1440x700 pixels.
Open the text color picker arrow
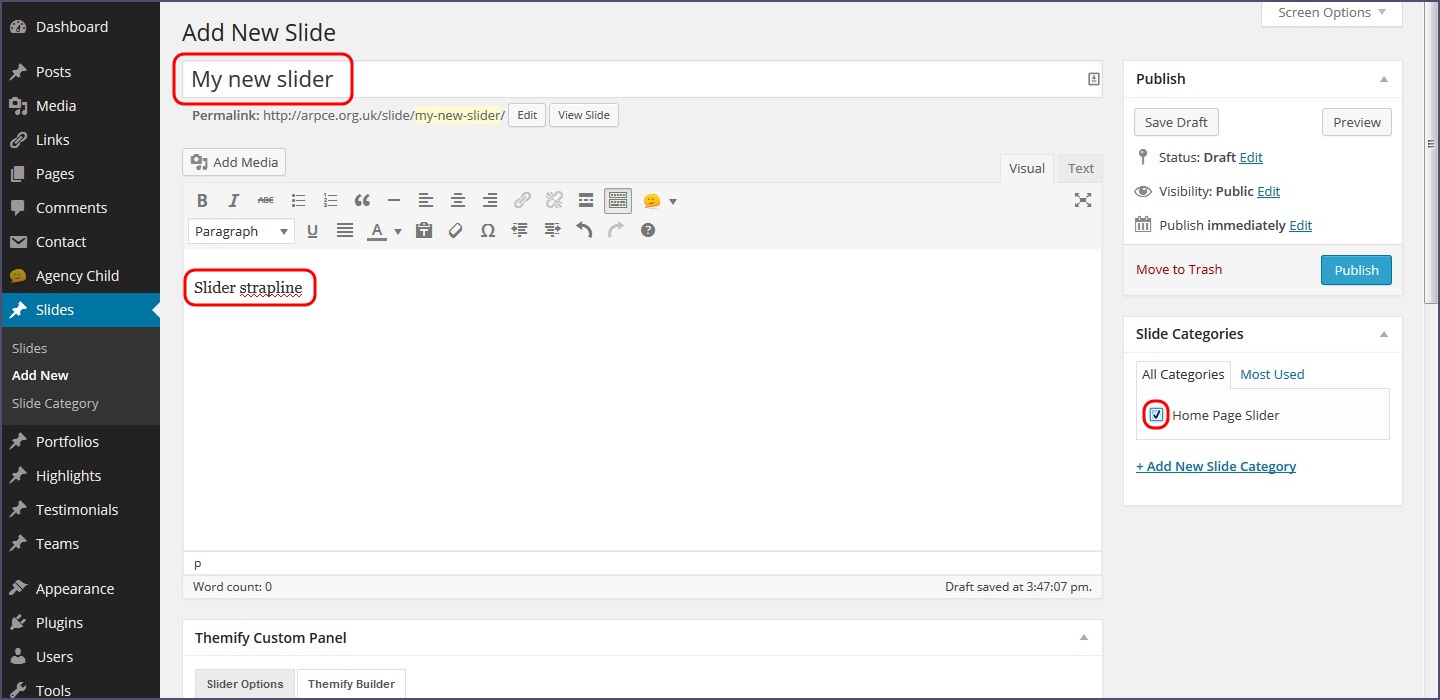click(x=398, y=232)
